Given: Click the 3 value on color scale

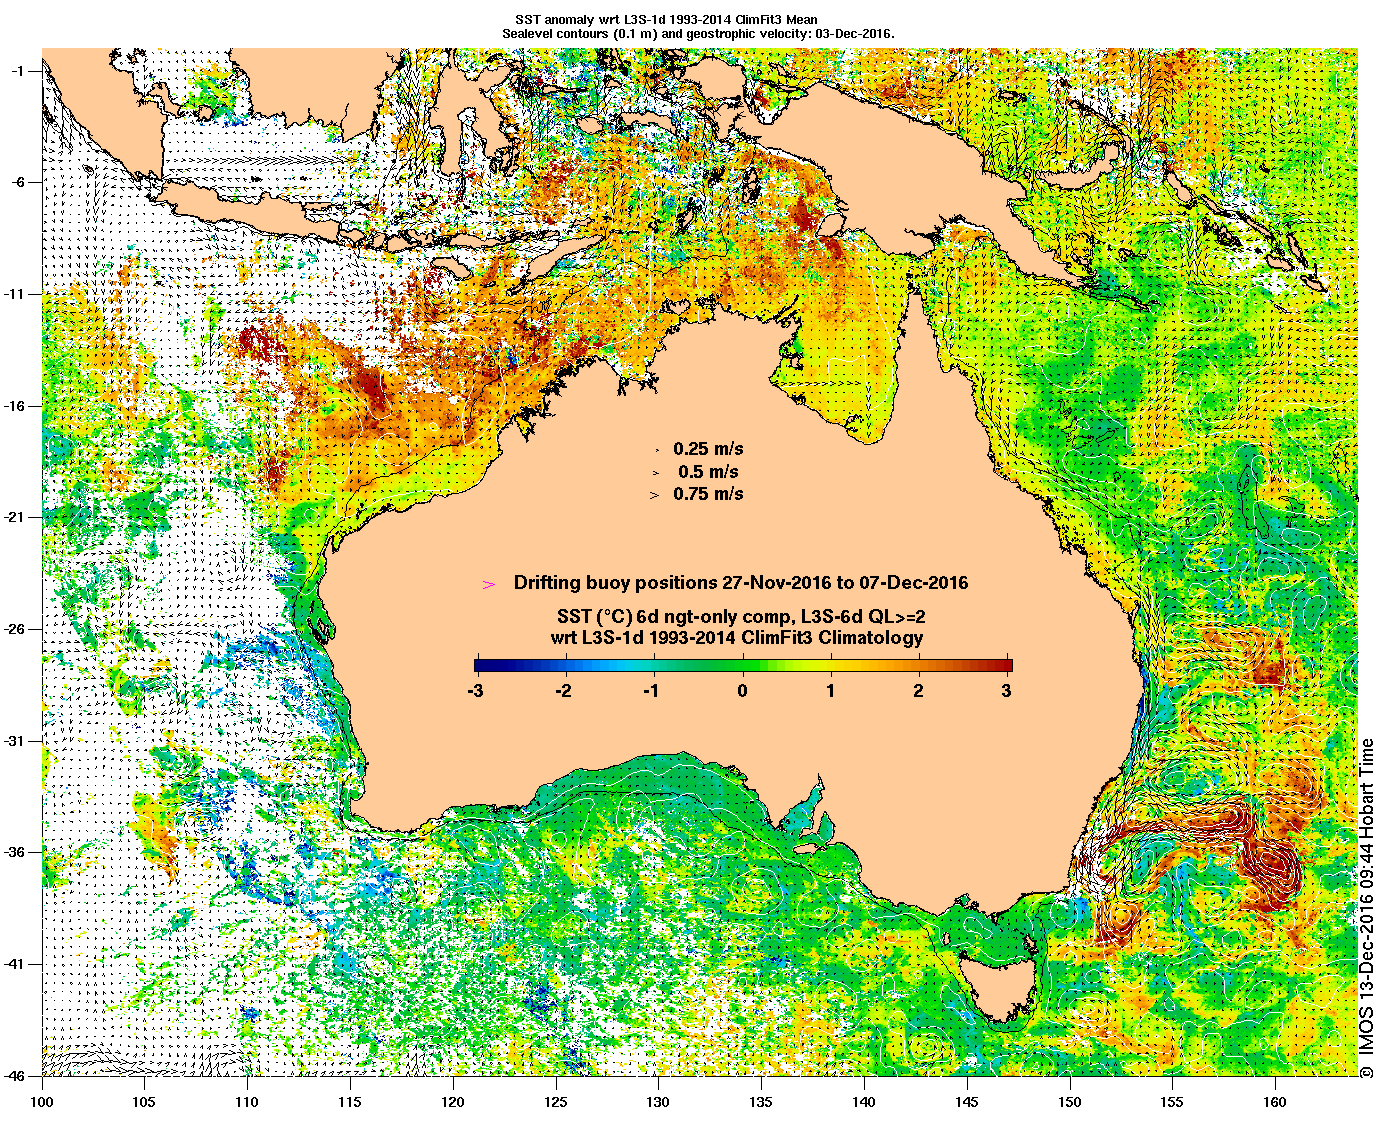Looking at the screenshot, I should pos(1006,690).
